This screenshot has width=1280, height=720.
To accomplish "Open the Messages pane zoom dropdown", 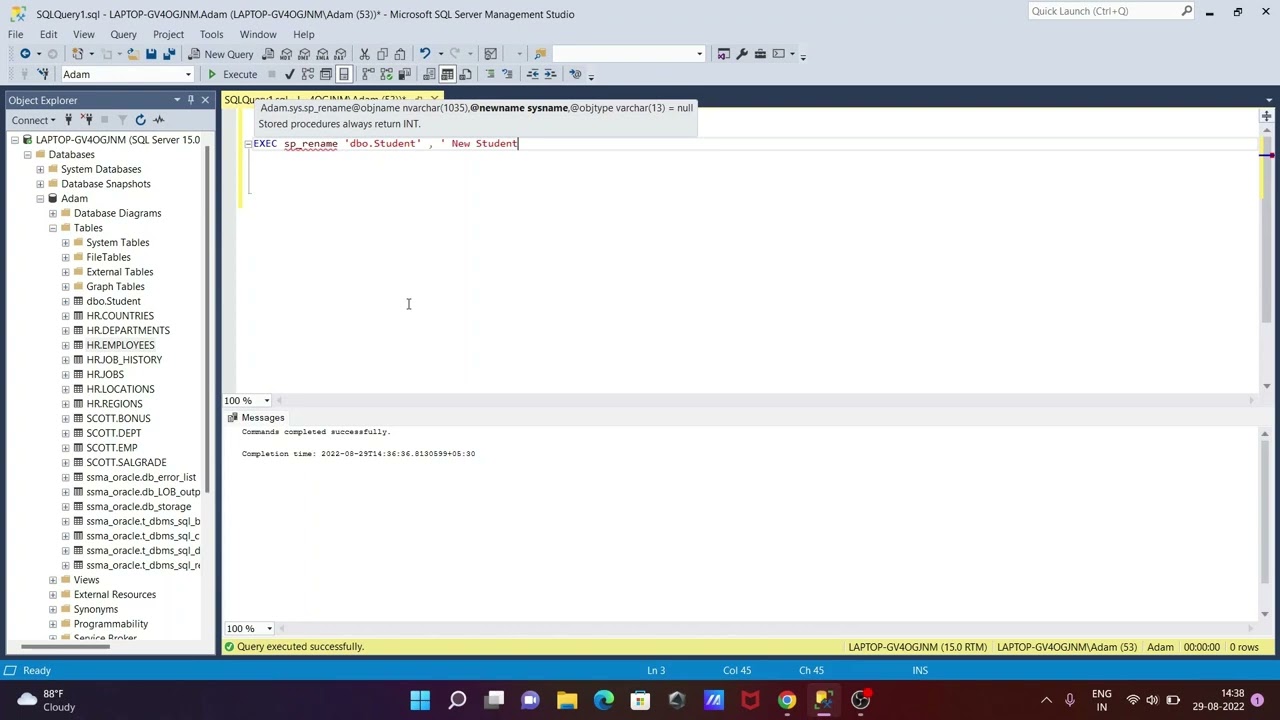I will (x=269, y=629).
